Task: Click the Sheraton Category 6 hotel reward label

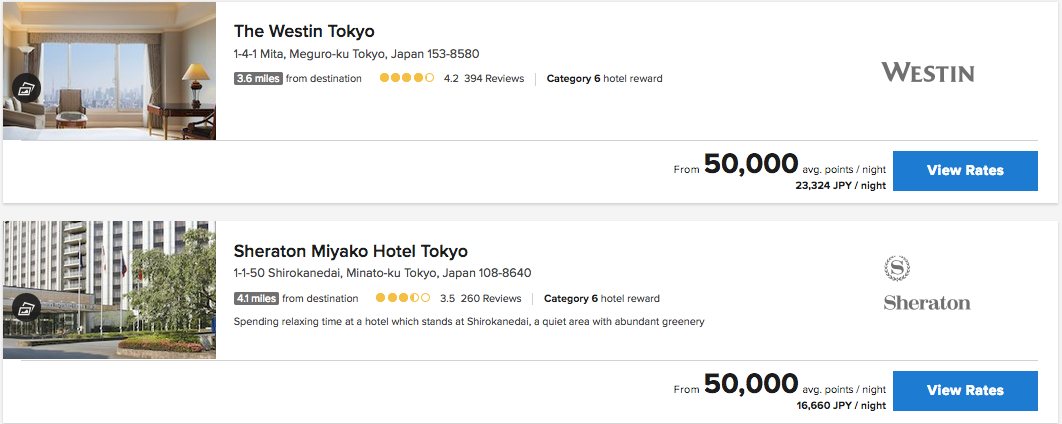Action: coord(601,298)
